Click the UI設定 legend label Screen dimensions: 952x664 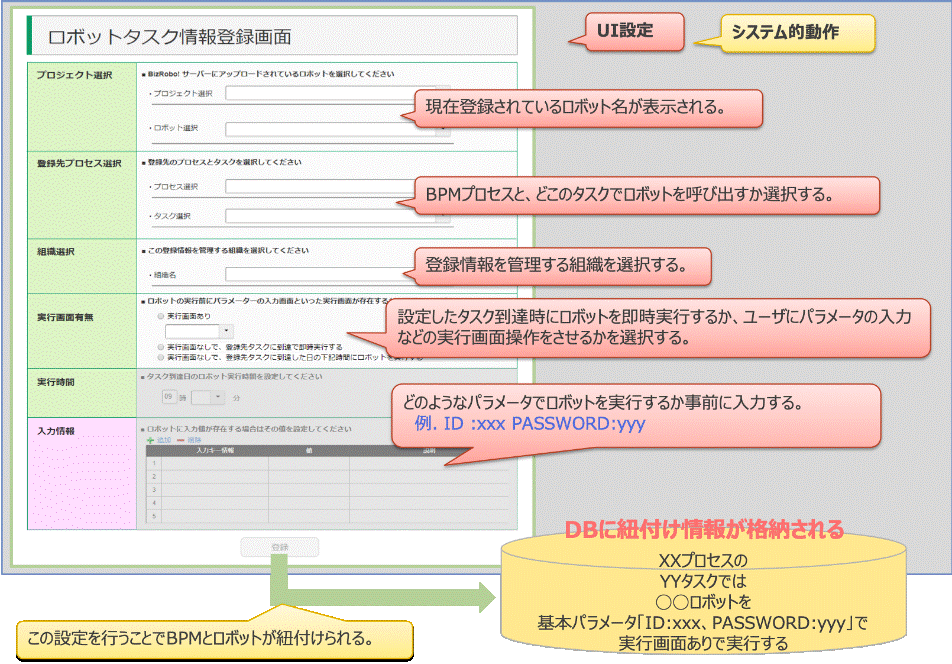(x=624, y=31)
